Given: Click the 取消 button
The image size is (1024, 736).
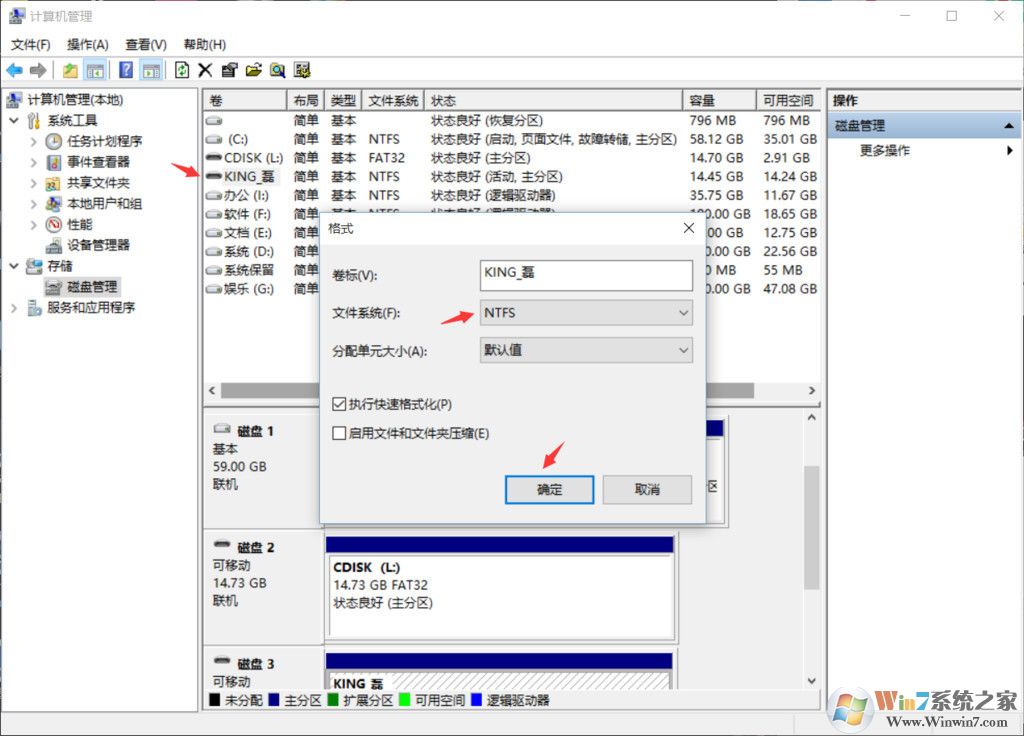Looking at the screenshot, I should (x=647, y=490).
